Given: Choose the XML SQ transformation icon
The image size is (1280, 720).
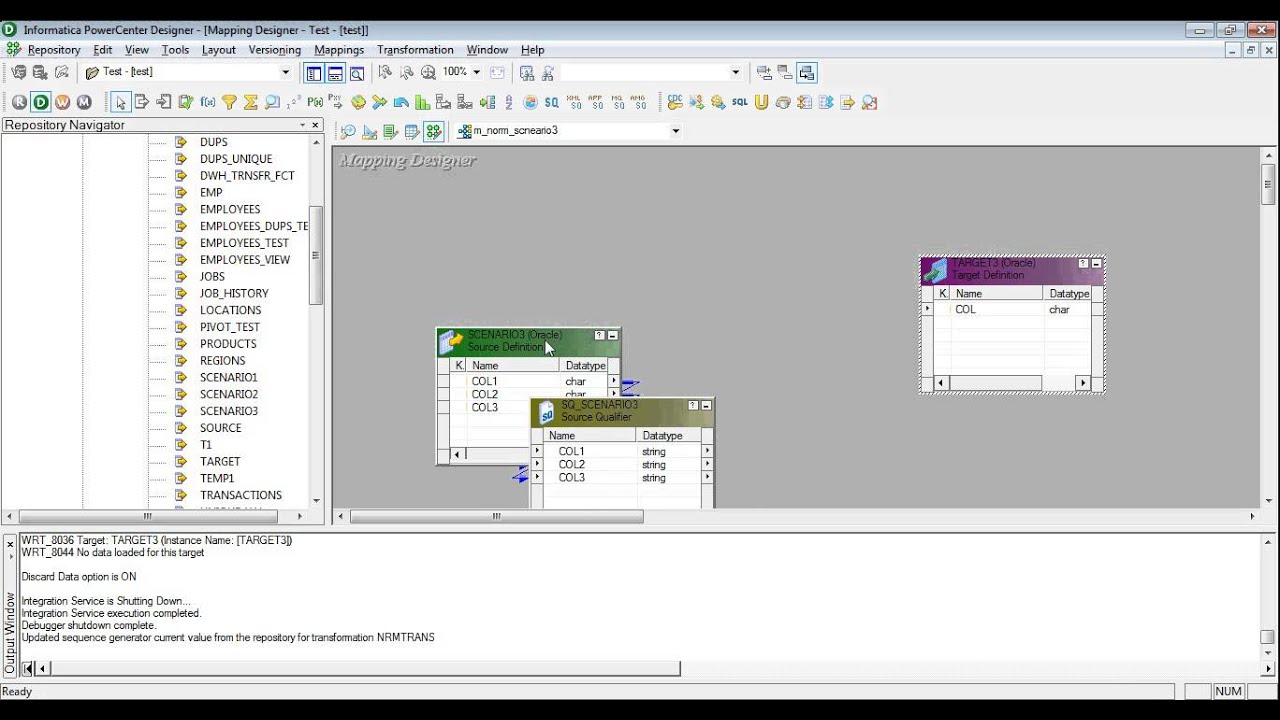Looking at the screenshot, I should 574,102.
